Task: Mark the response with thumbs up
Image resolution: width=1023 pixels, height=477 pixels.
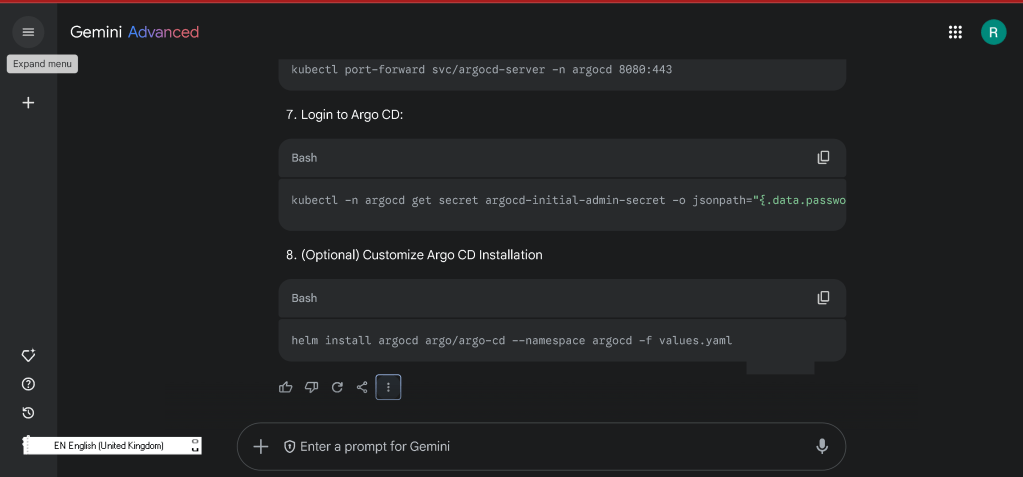Action: point(285,387)
